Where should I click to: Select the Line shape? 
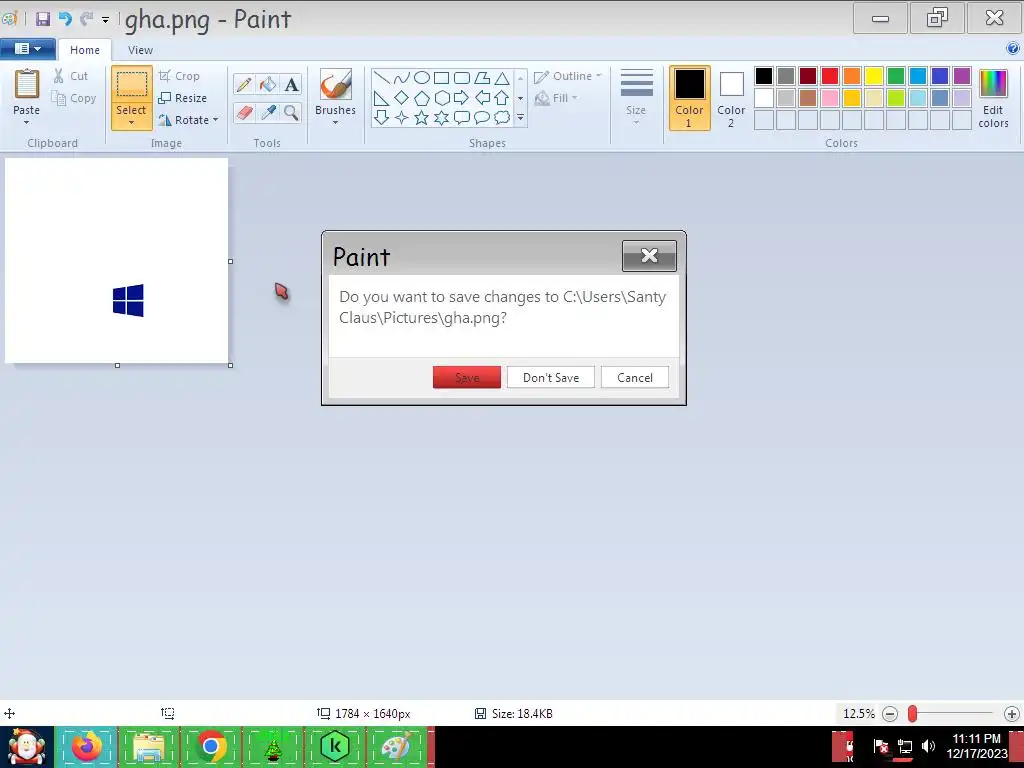(x=382, y=78)
